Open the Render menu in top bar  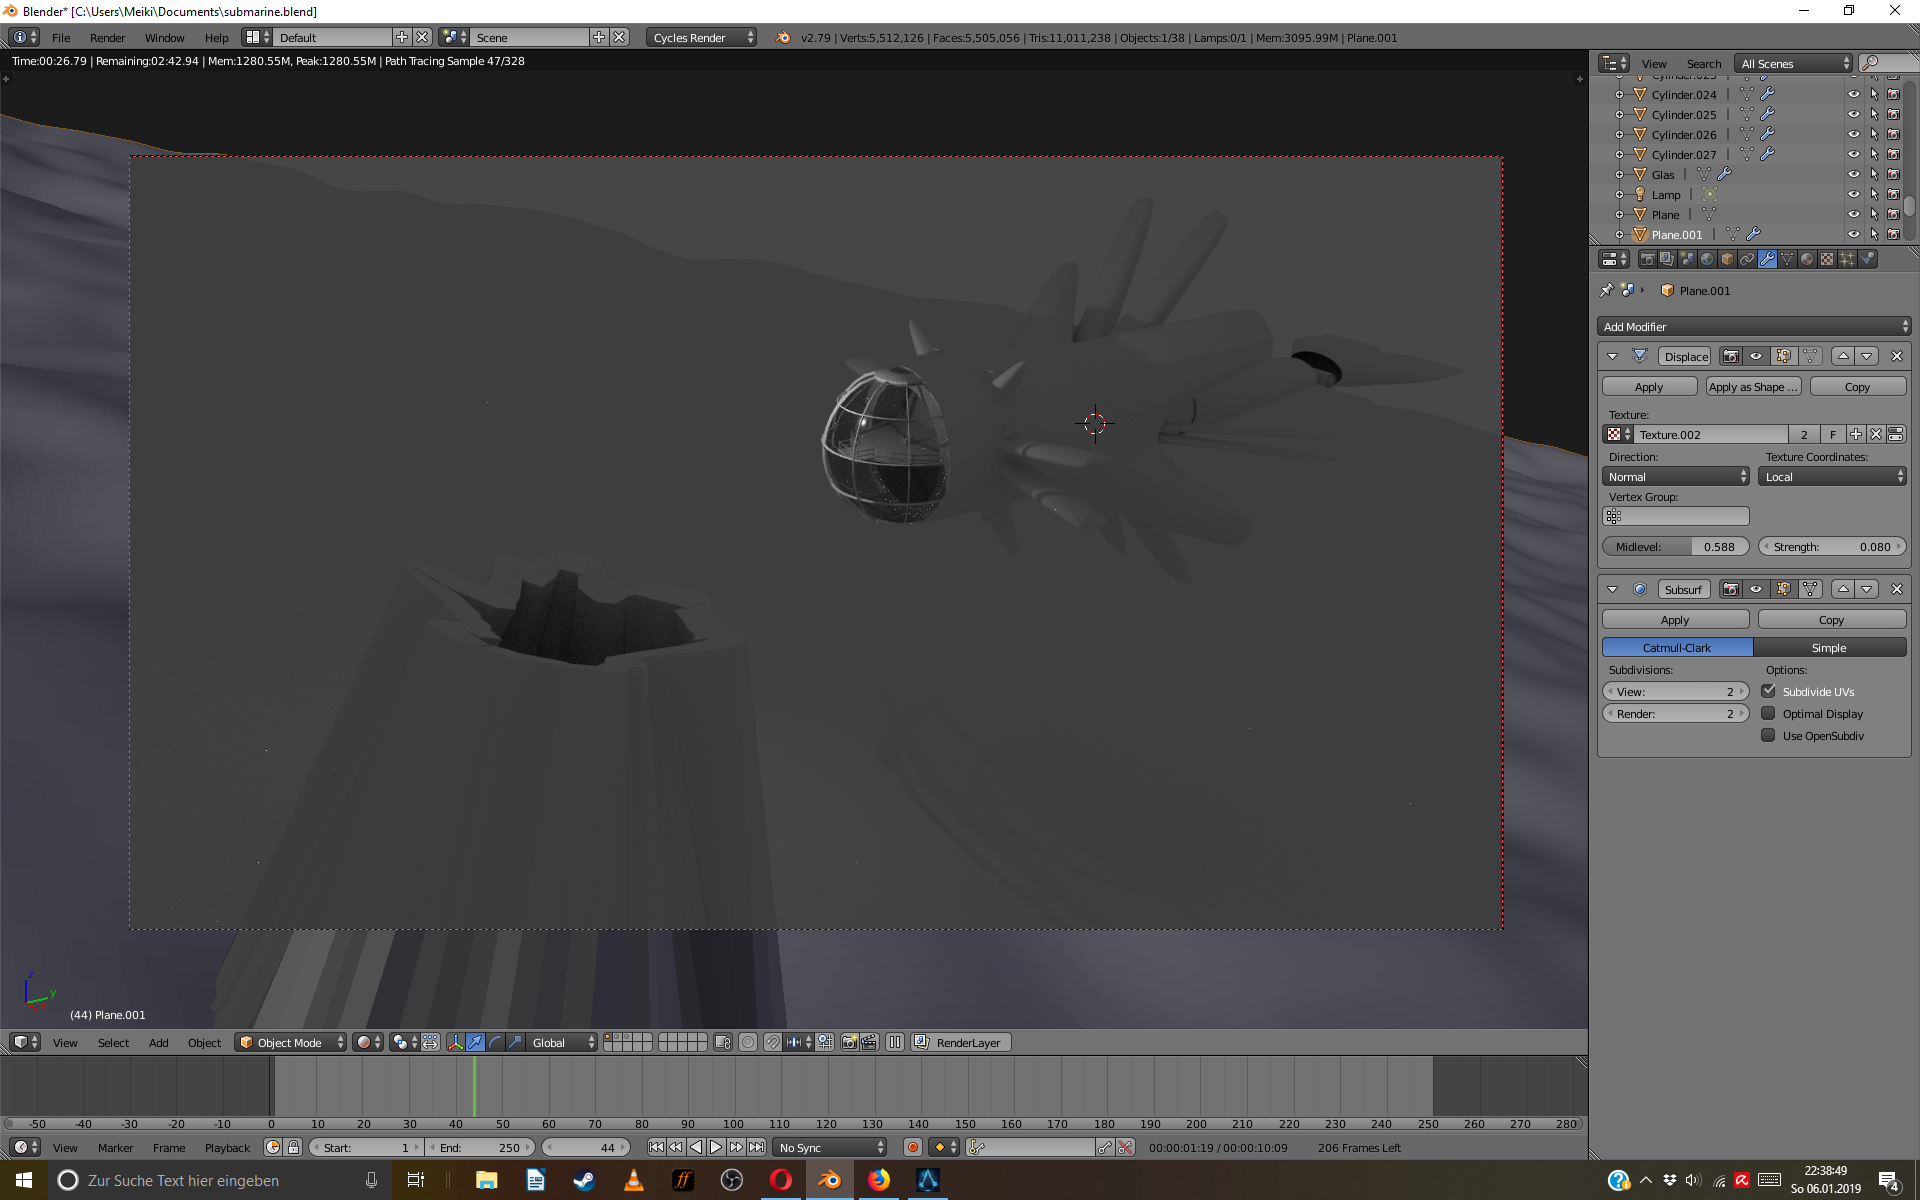pyautogui.click(x=107, y=37)
